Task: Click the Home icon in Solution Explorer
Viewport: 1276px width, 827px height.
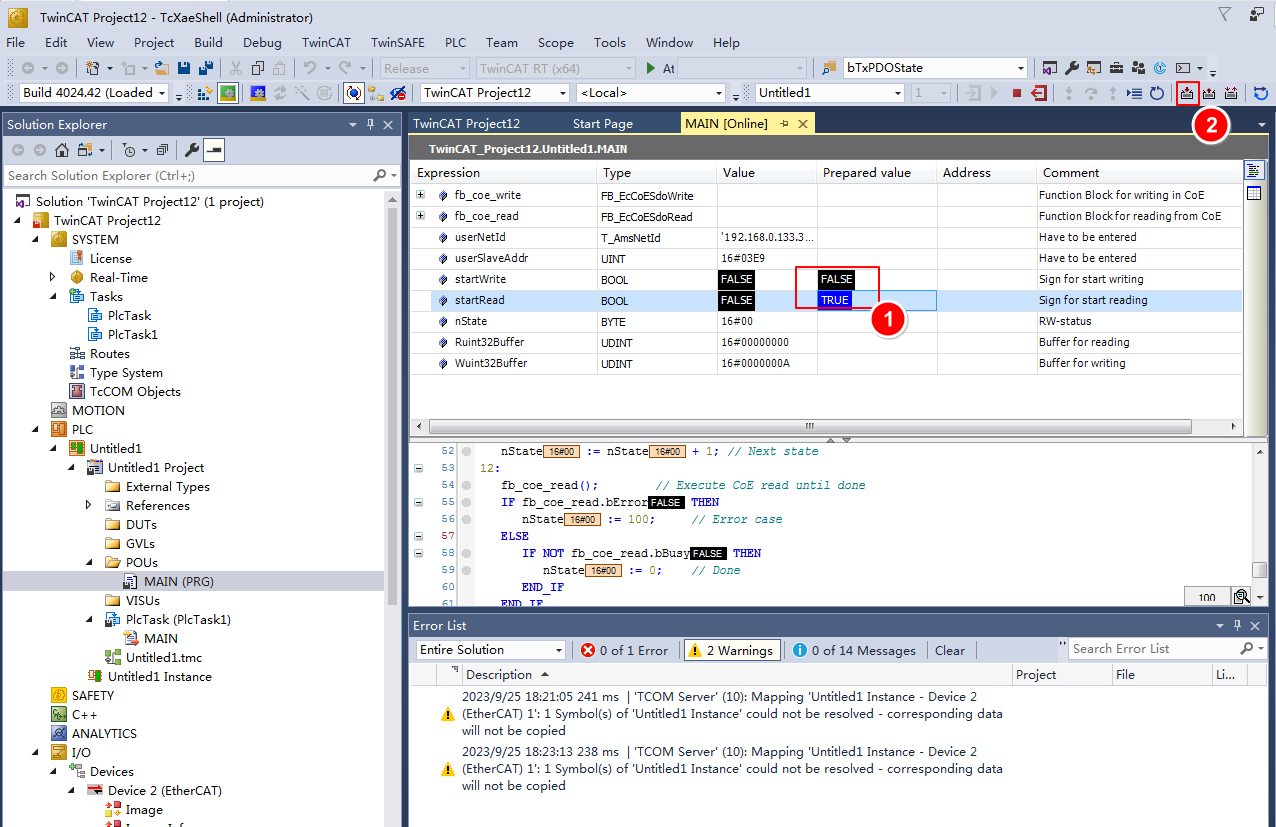Action: pos(61,150)
